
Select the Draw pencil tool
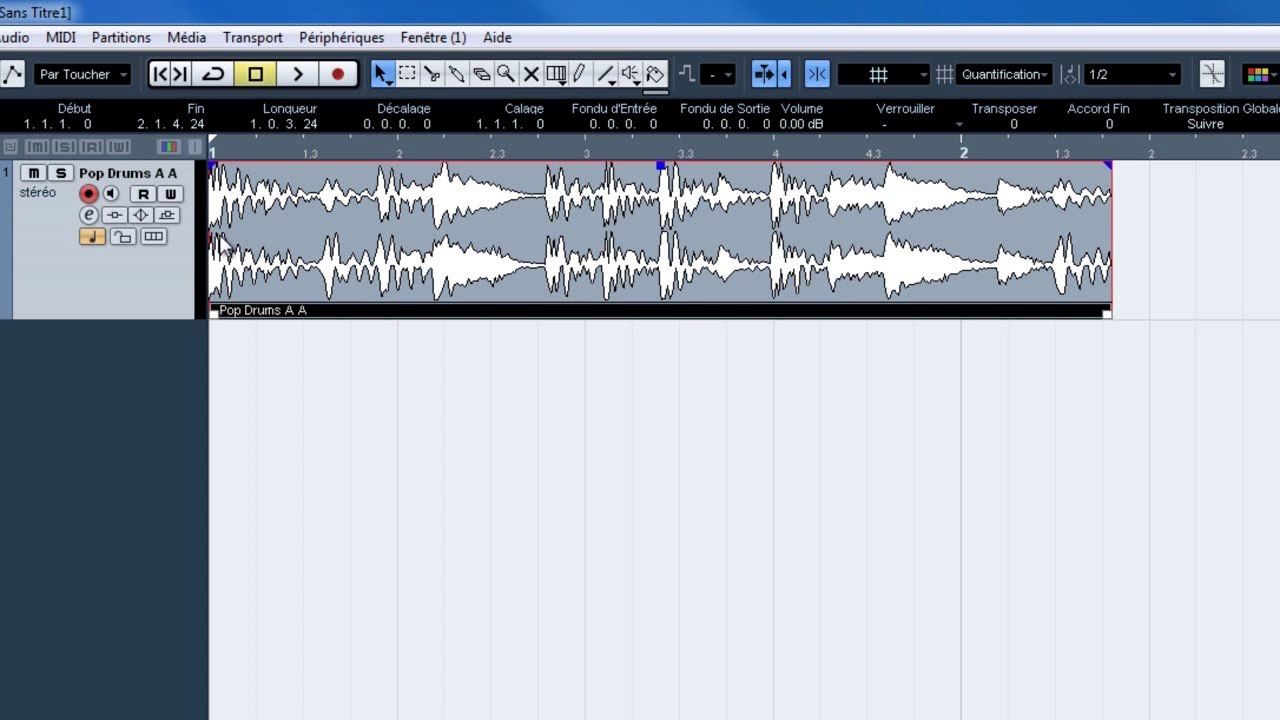click(x=580, y=74)
